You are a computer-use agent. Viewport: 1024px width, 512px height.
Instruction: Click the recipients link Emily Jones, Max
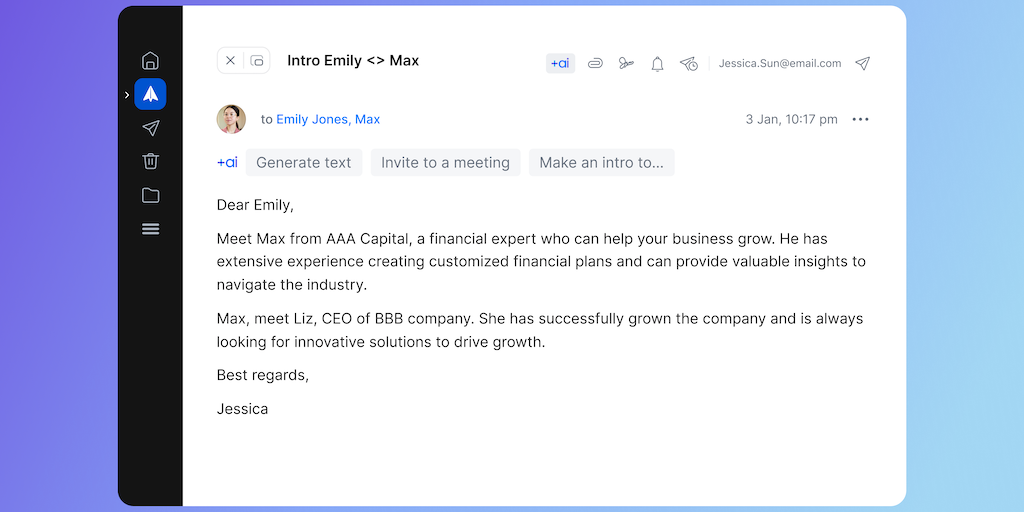[328, 119]
